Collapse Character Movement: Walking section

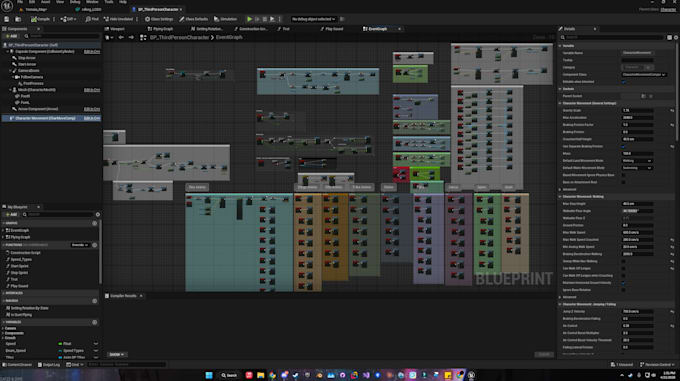[x=560, y=197]
